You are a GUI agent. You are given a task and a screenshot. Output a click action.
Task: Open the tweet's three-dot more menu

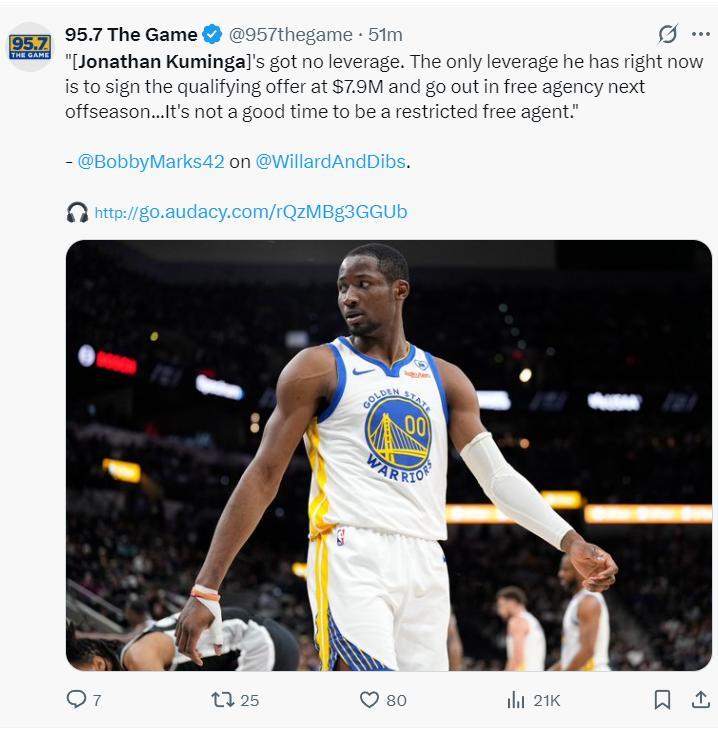pyautogui.click(x=701, y=34)
